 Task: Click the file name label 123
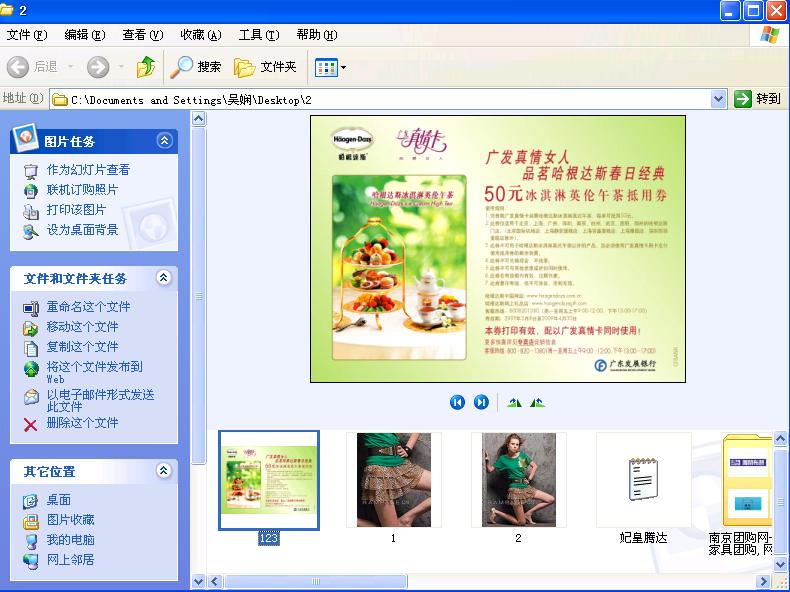tap(269, 538)
